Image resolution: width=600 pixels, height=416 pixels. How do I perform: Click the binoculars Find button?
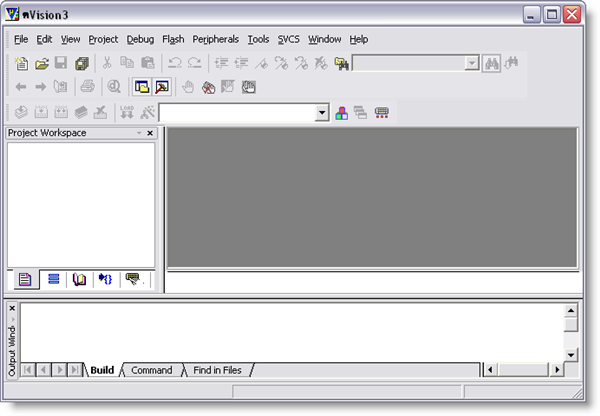(492, 64)
